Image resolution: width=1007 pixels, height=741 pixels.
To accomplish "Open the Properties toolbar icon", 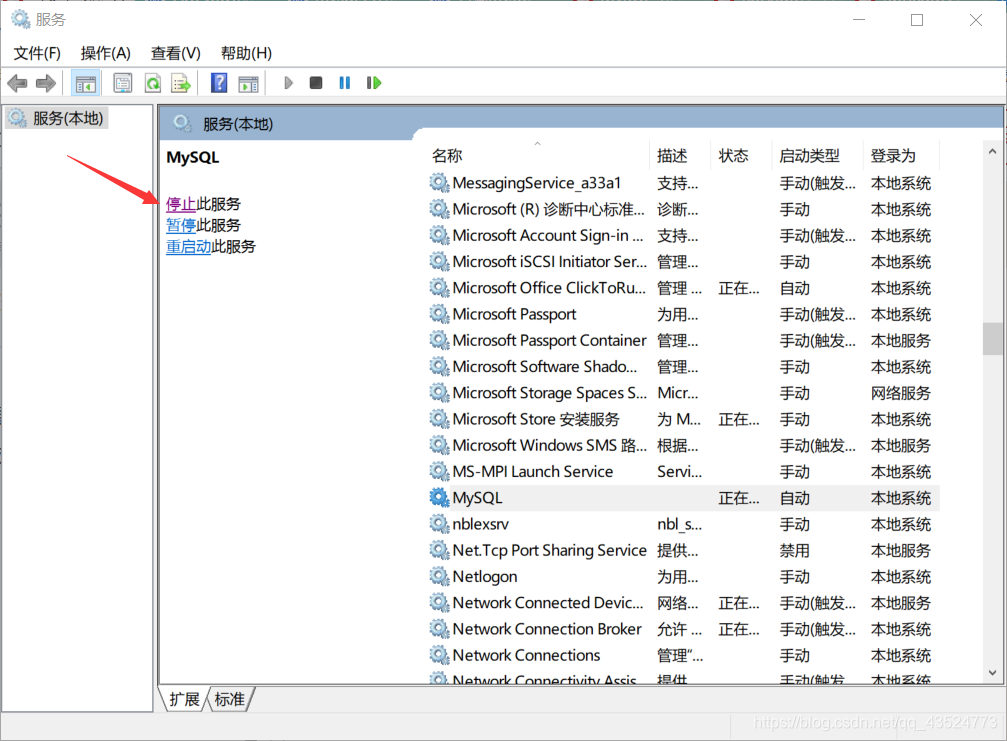I will (123, 83).
